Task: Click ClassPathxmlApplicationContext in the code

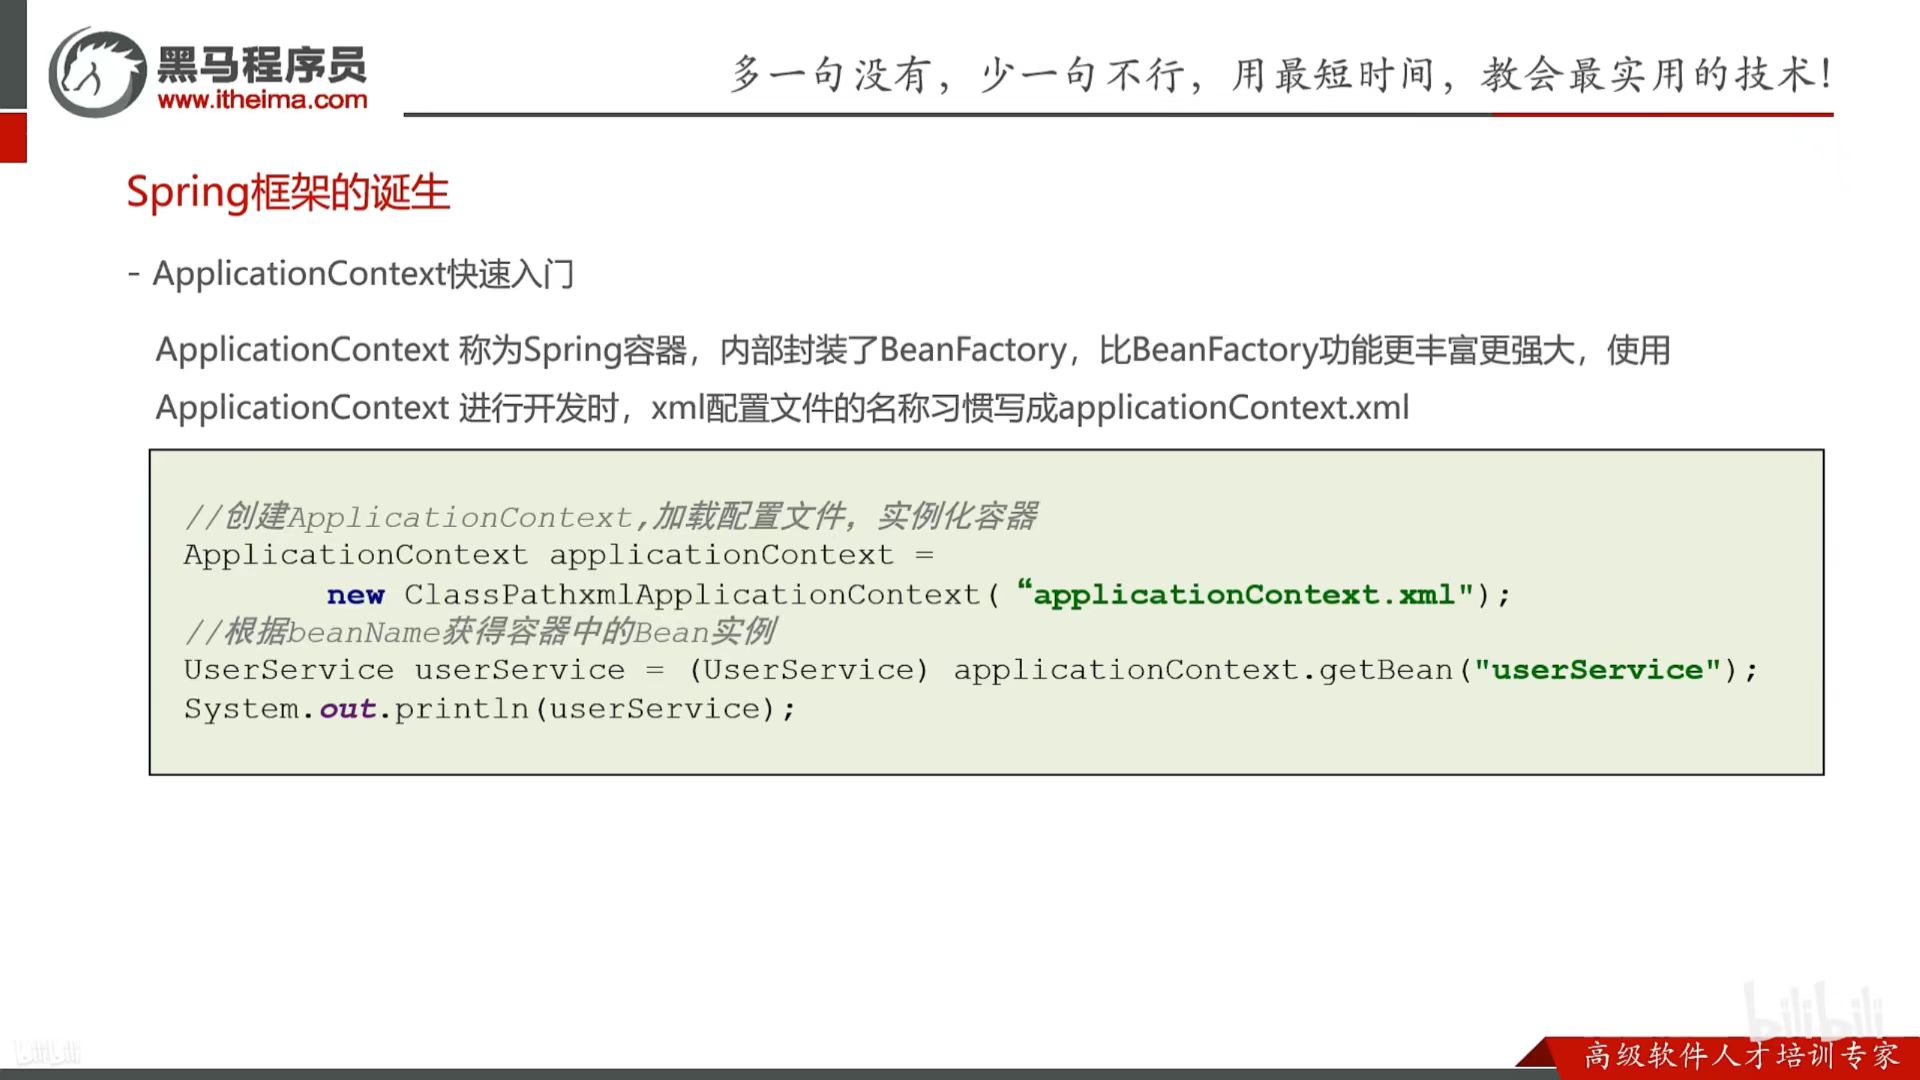Action: coord(692,595)
